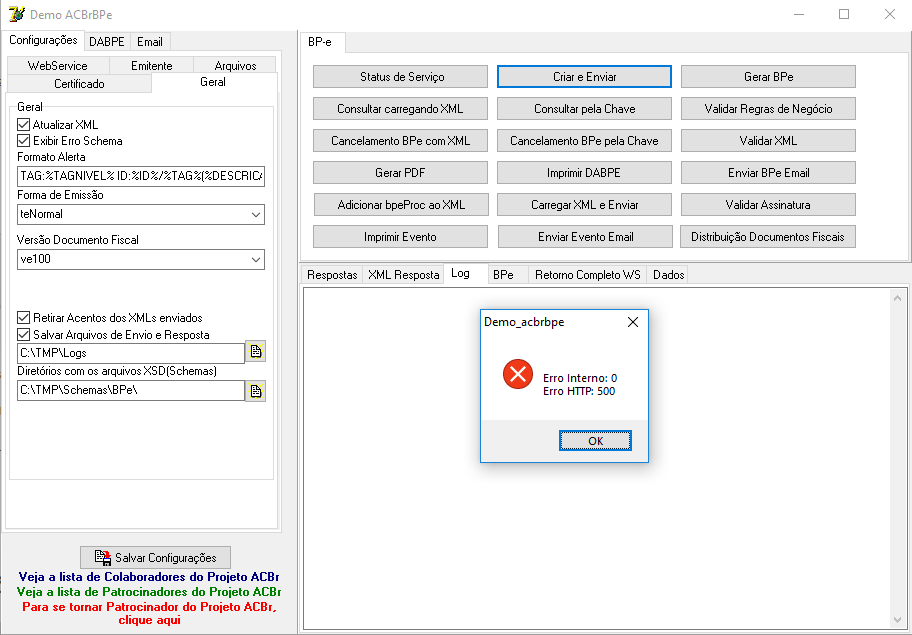Click the Imprimir Evento button
This screenshot has height=635, width=912.
[400, 237]
